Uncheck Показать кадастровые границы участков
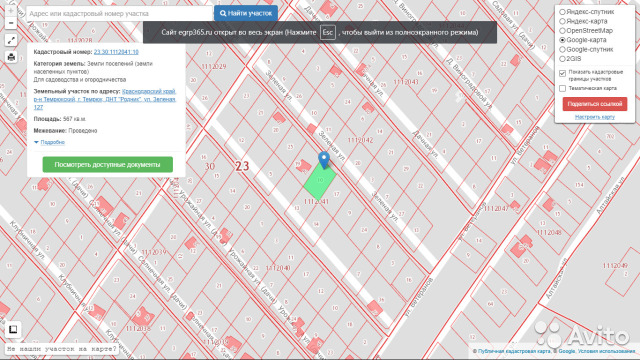The height and width of the screenshot is (360, 640). point(562,73)
